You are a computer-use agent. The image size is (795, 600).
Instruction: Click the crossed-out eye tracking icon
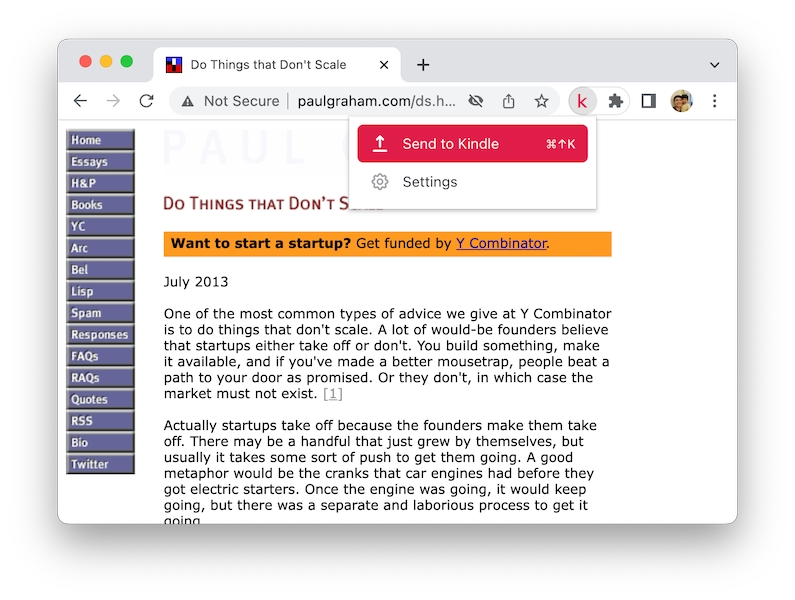(x=476, y=101)
